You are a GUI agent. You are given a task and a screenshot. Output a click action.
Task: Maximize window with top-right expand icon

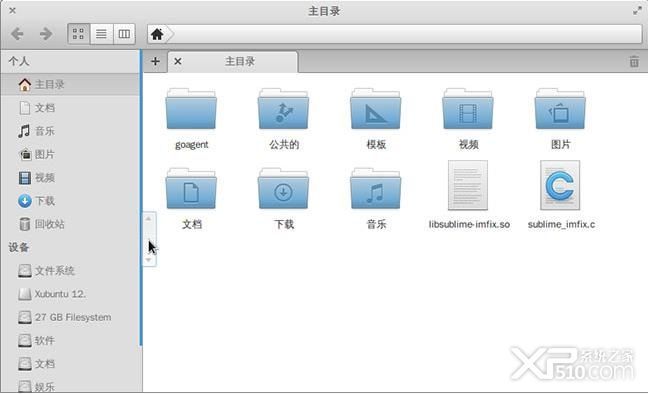pyautogui.click(x=637, y=11)
